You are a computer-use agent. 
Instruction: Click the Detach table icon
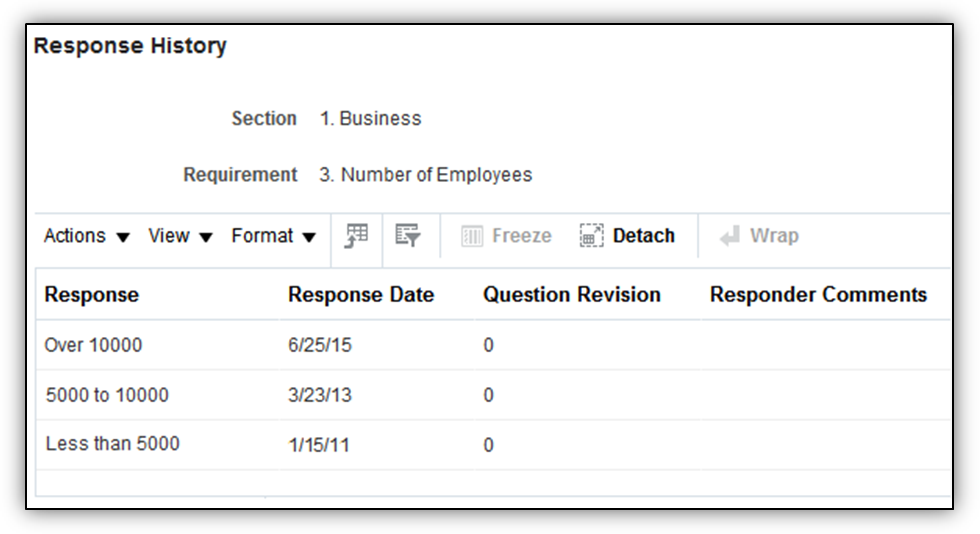pyautogui.click(x=591, y=236)
